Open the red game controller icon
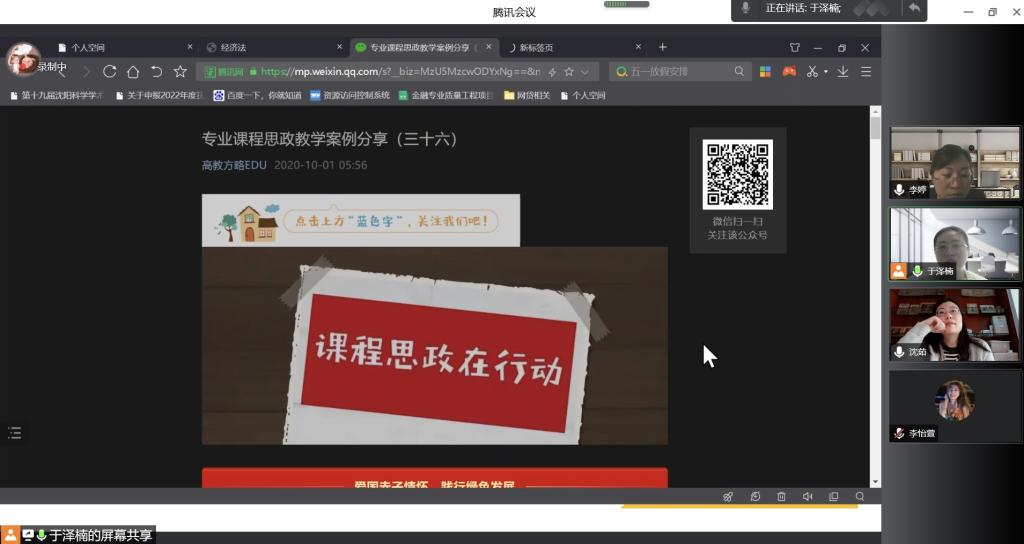This screenshot has width=1024, height=544. tap(789, 71)
